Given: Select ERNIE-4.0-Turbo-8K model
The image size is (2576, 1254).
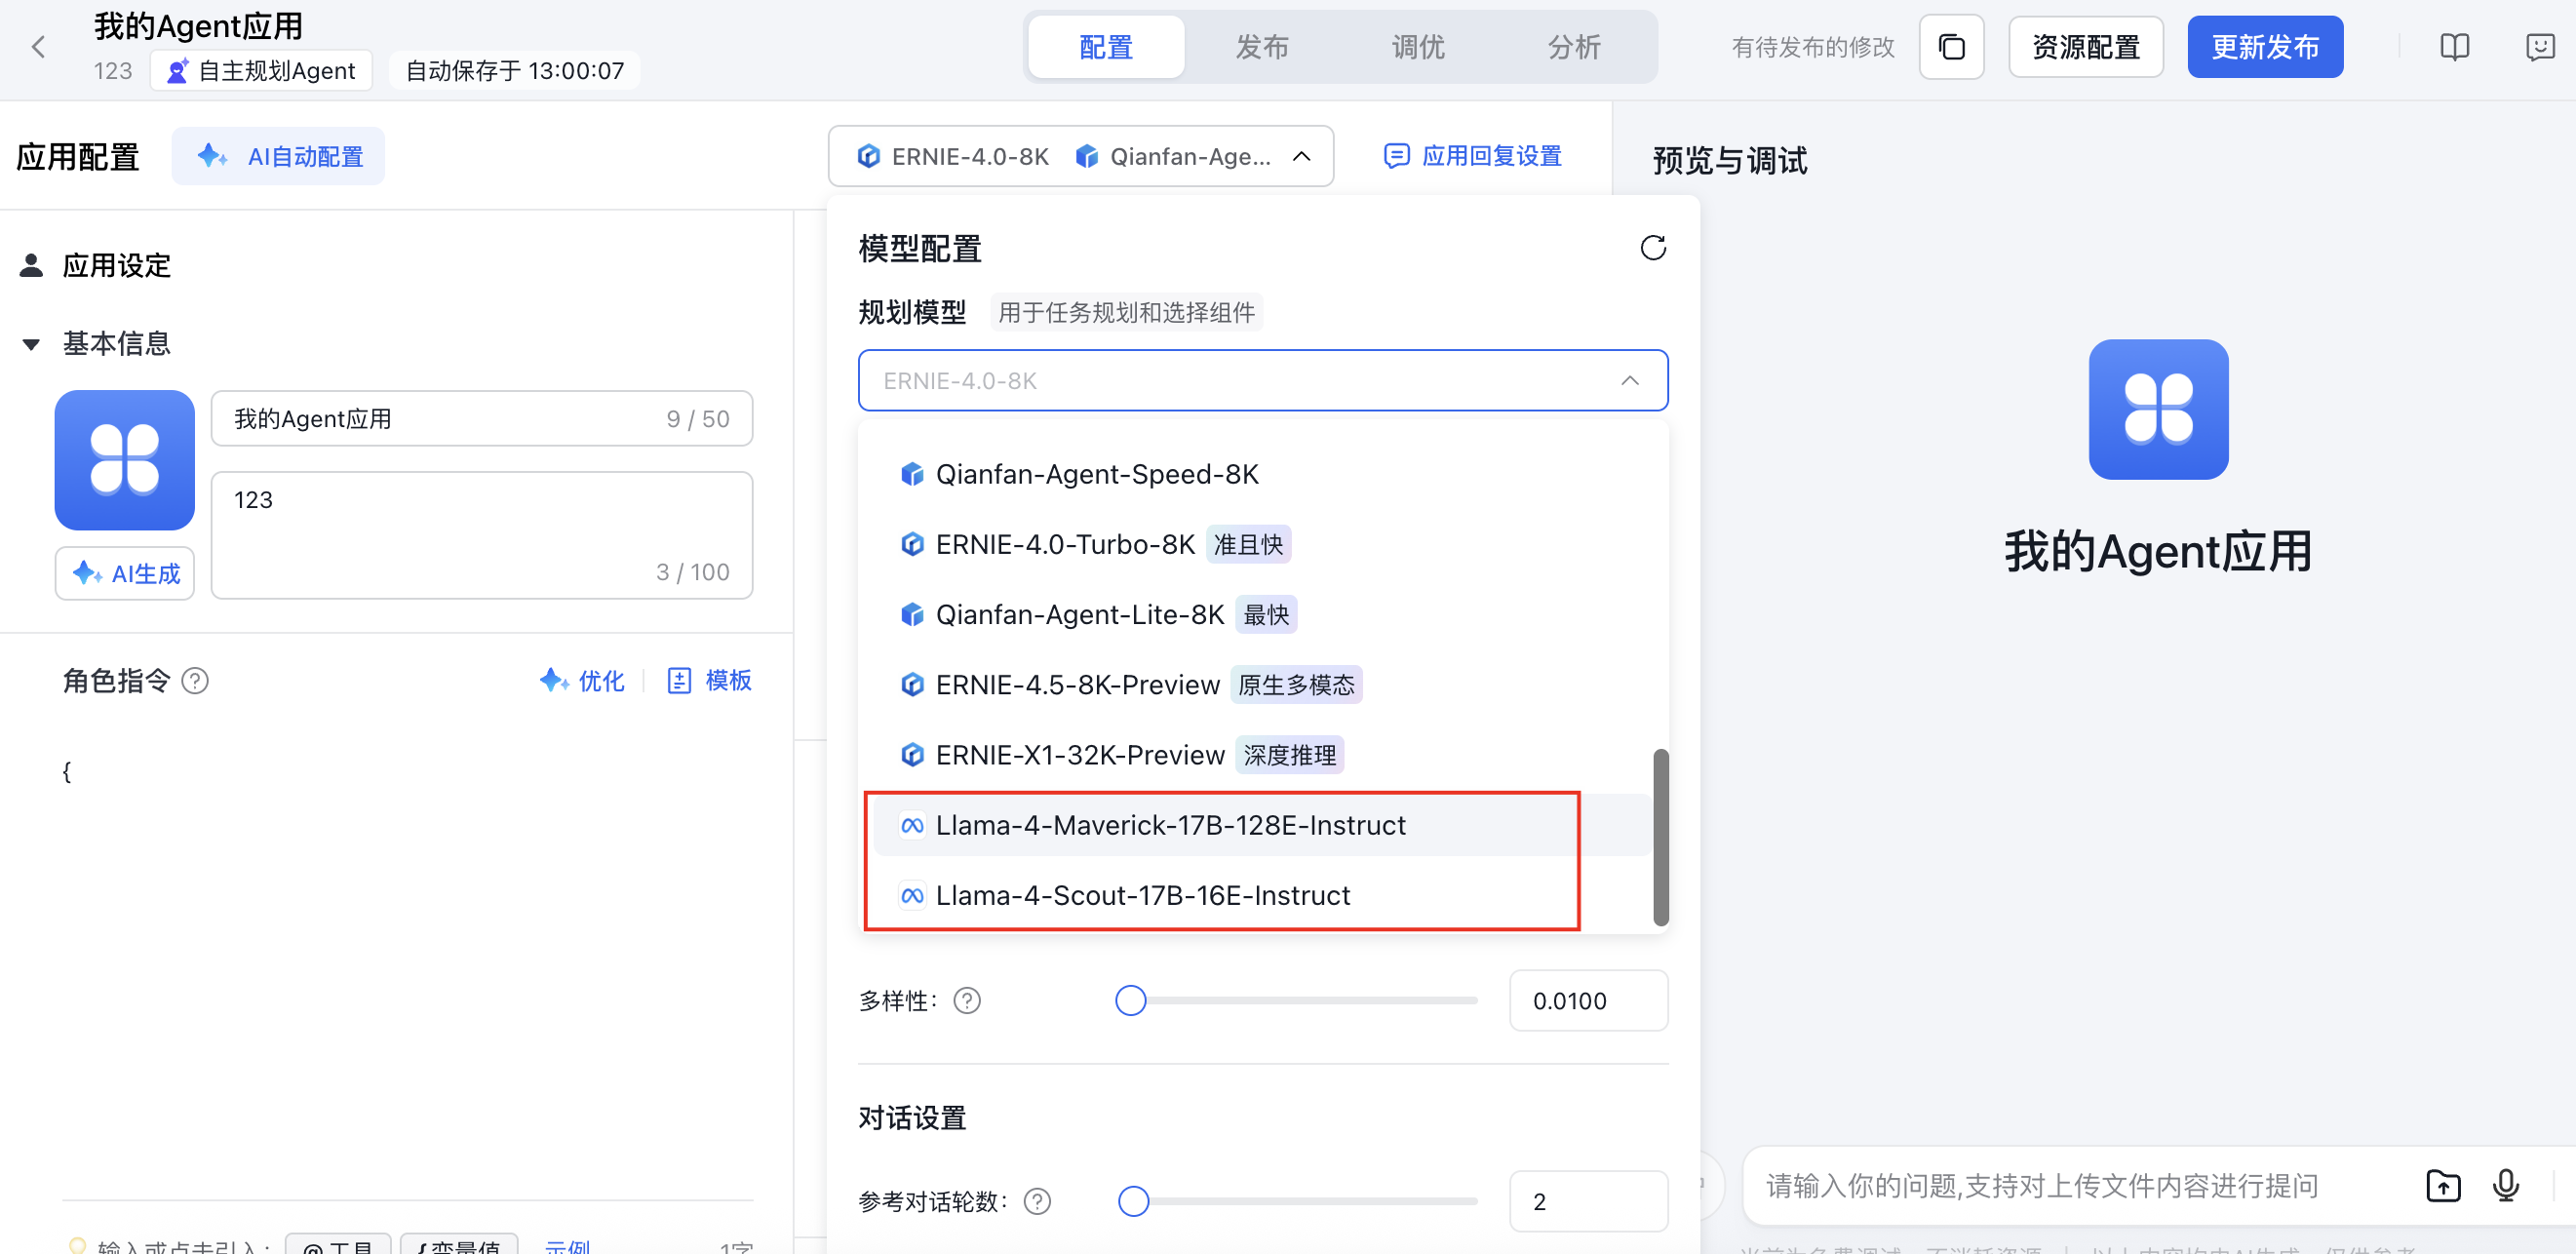Looking at the screenshot, I should (1262, 544).
